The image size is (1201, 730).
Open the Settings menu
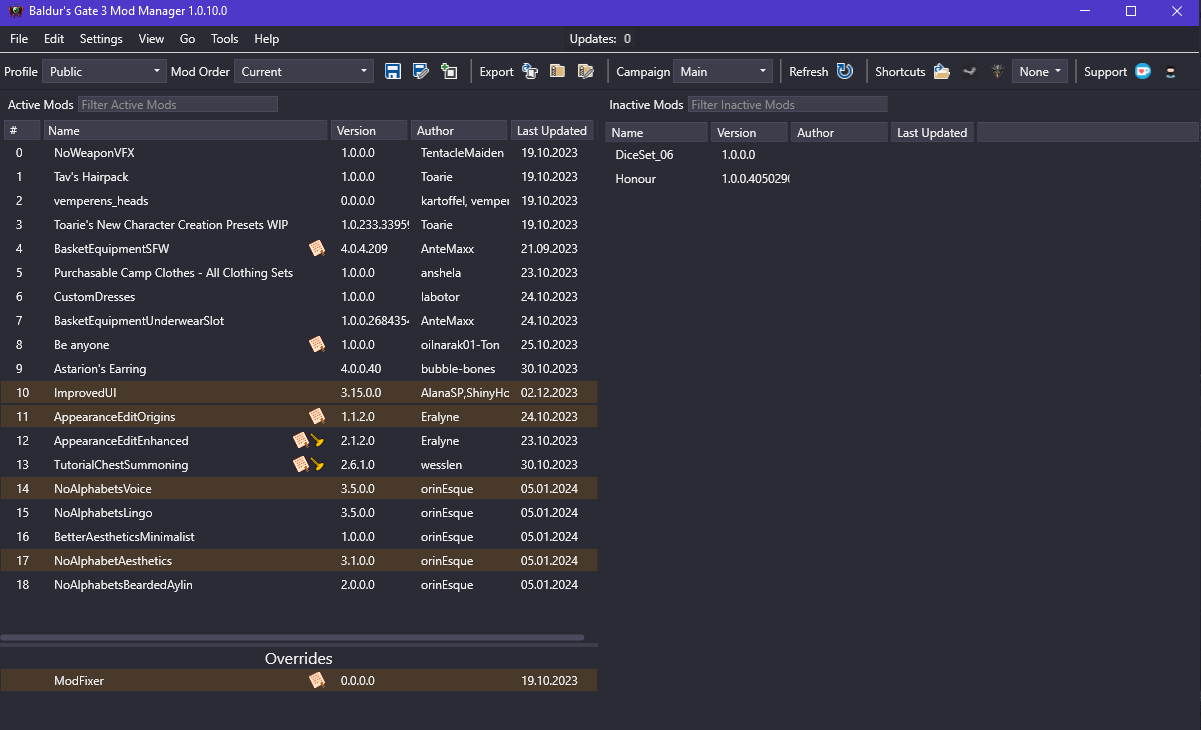point(101,39)
